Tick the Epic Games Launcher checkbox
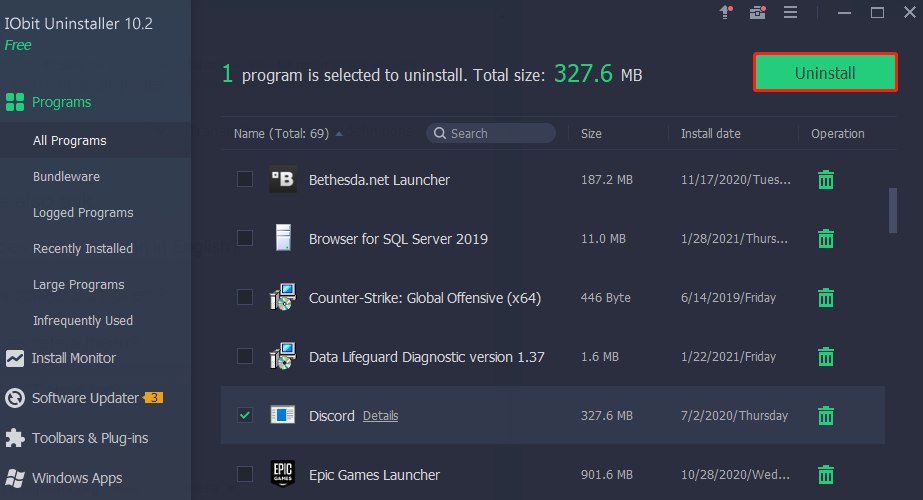This screenshot has height=500, width=923. 245,473
